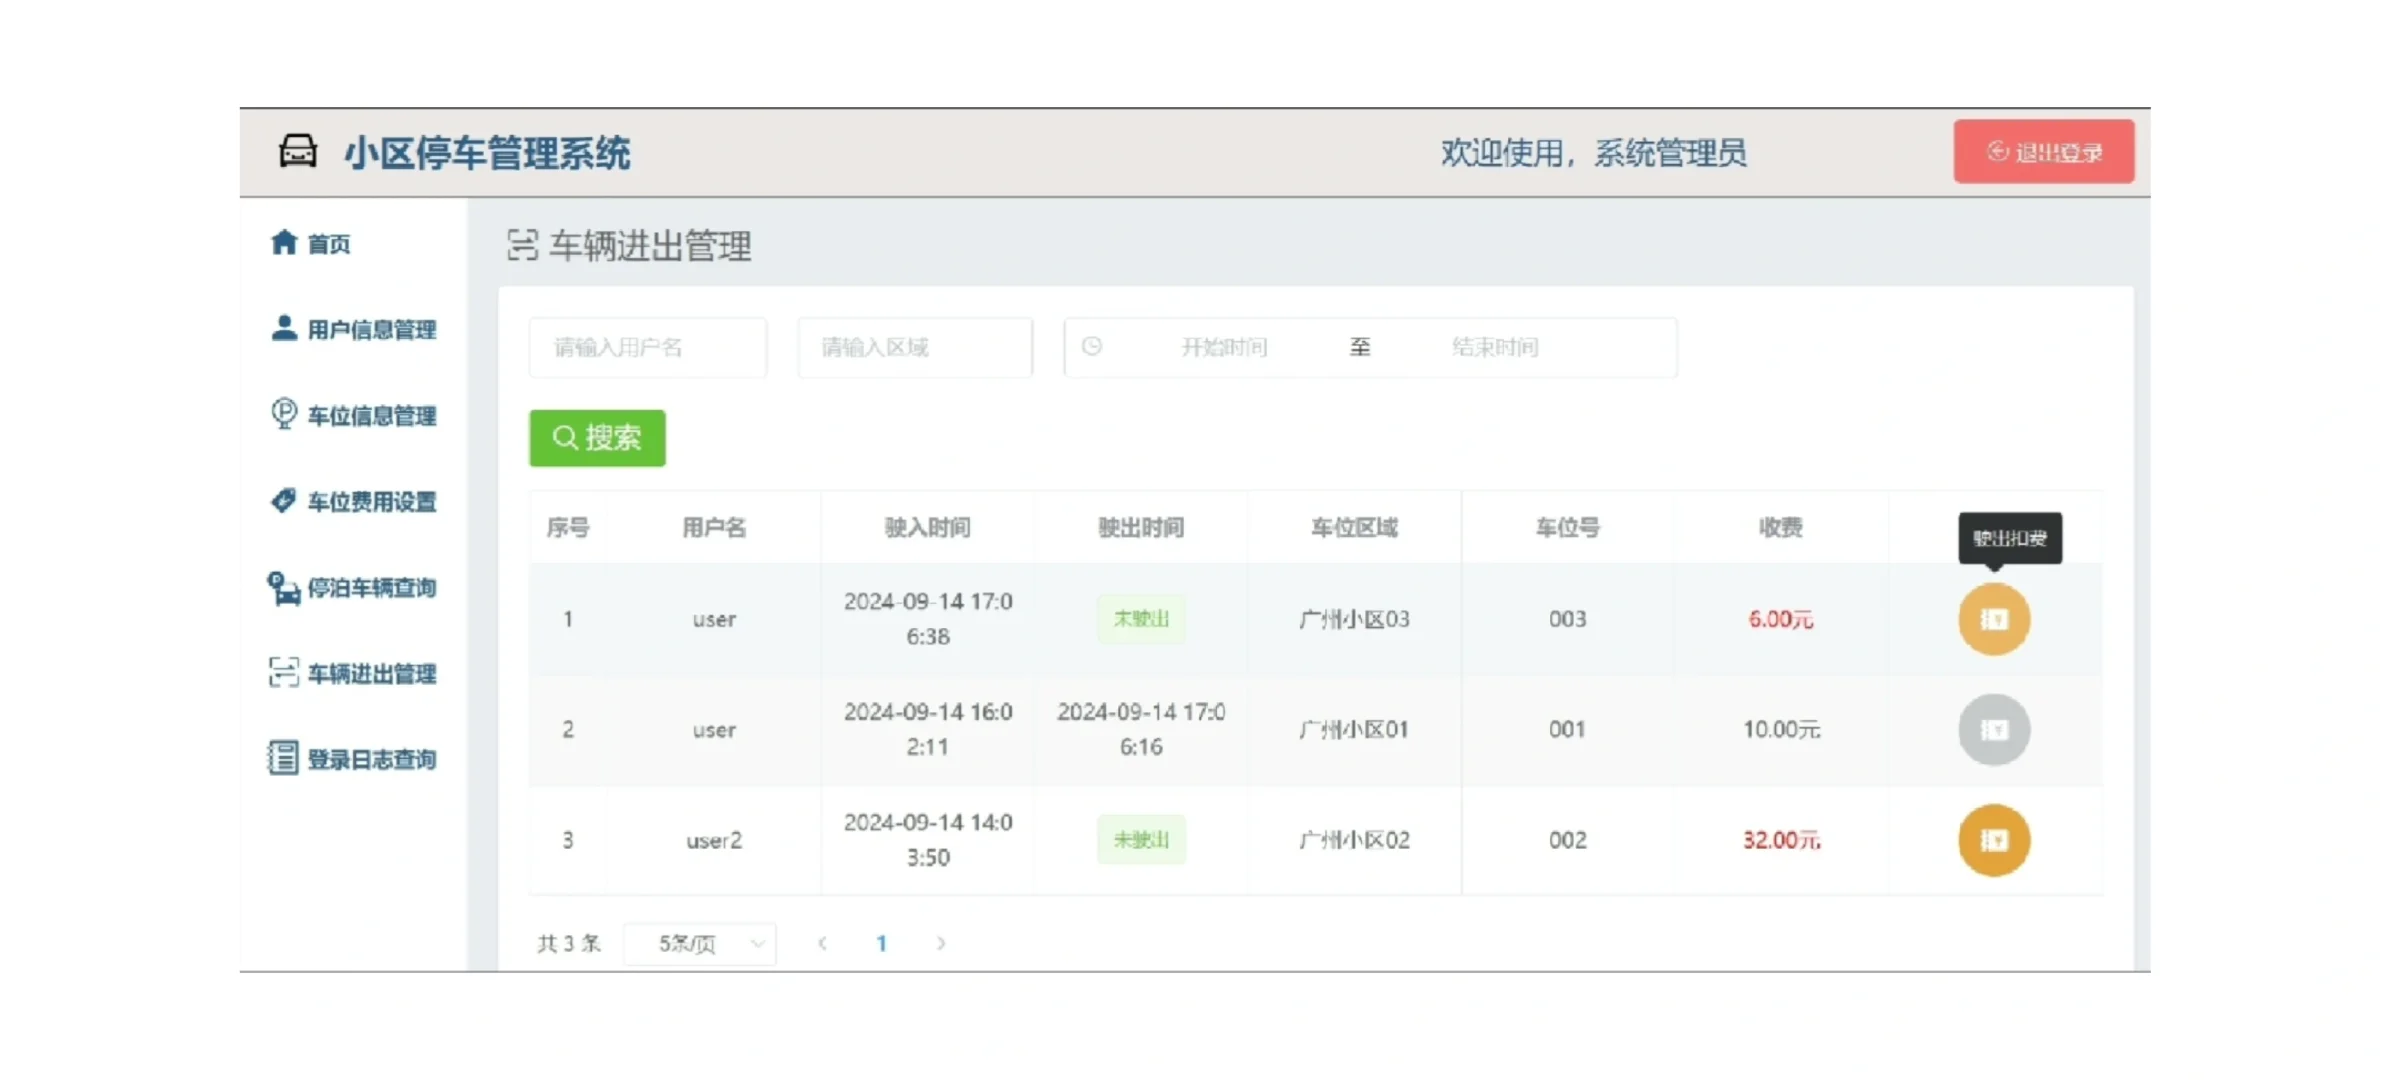Select 车辆进出管理 sidebar item
2390x1080 pixels.
(x=370, y=674)
